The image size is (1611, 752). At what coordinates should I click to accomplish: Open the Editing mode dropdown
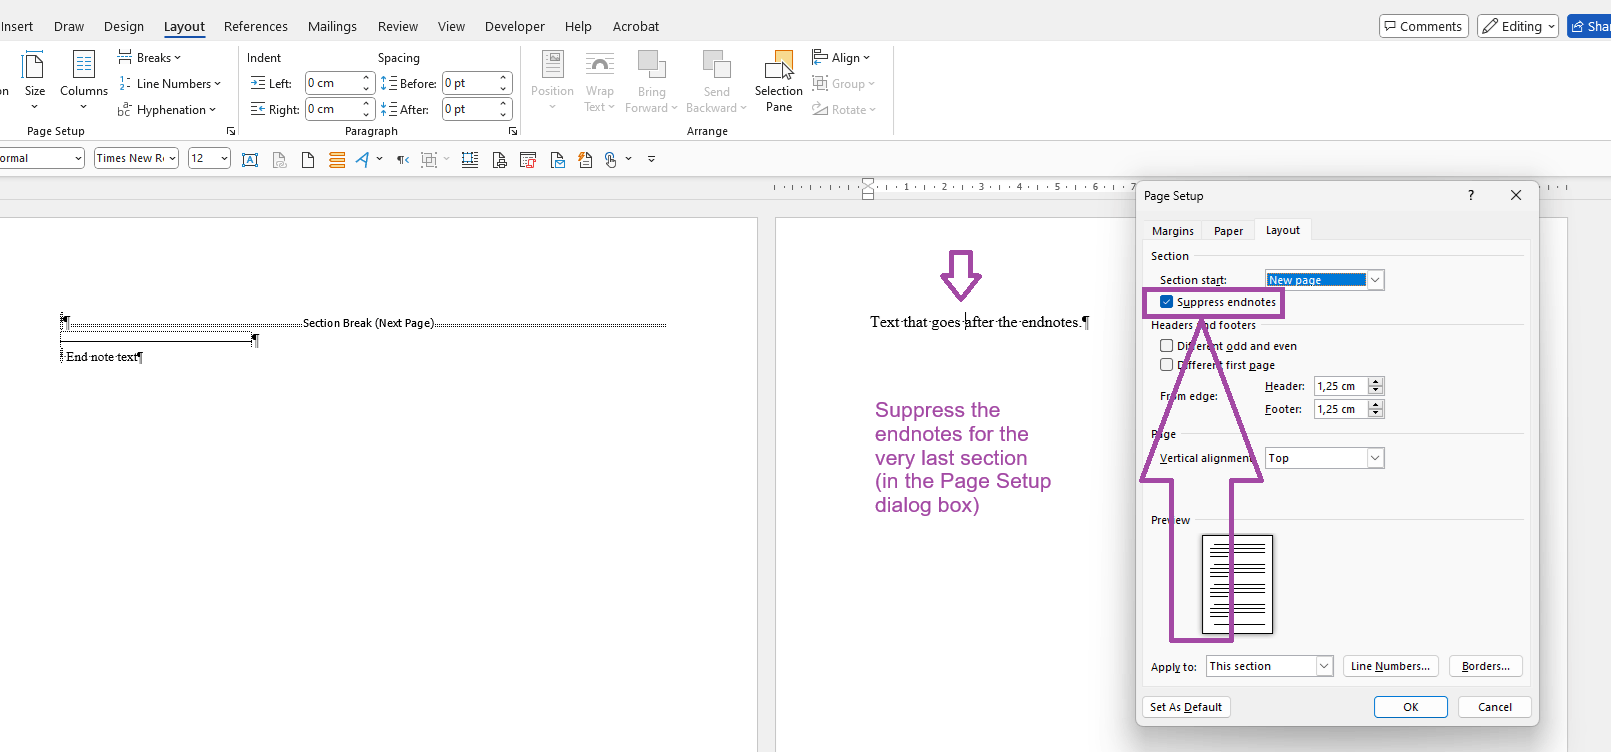(1518, 26)
